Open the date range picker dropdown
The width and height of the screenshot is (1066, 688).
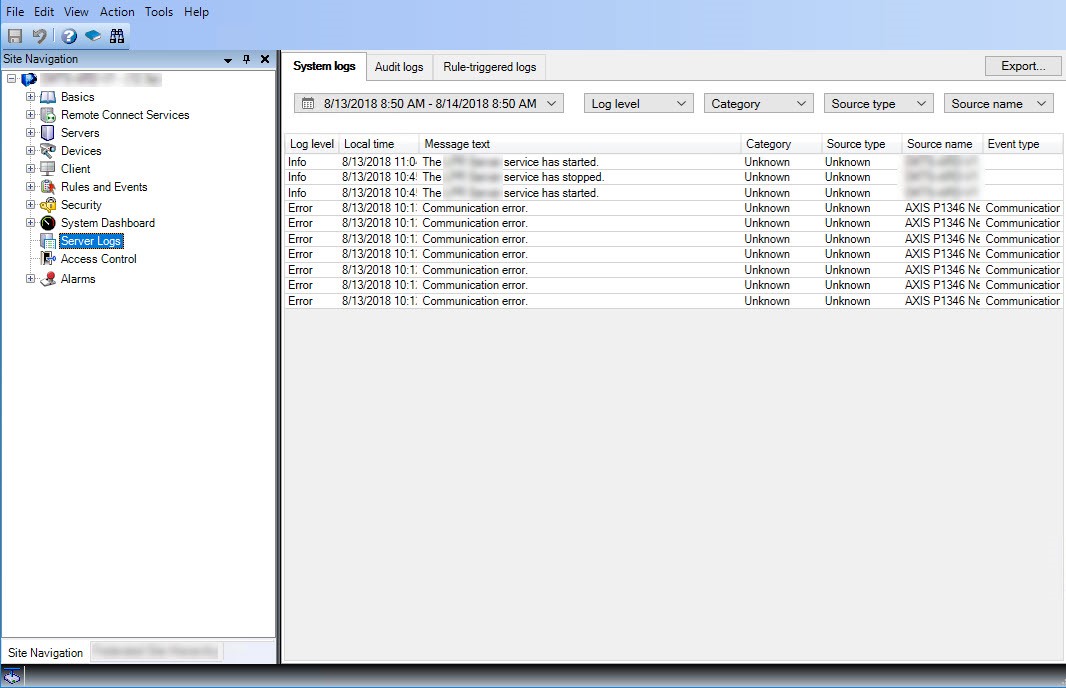pyautogui.click(x=428, y=102)
